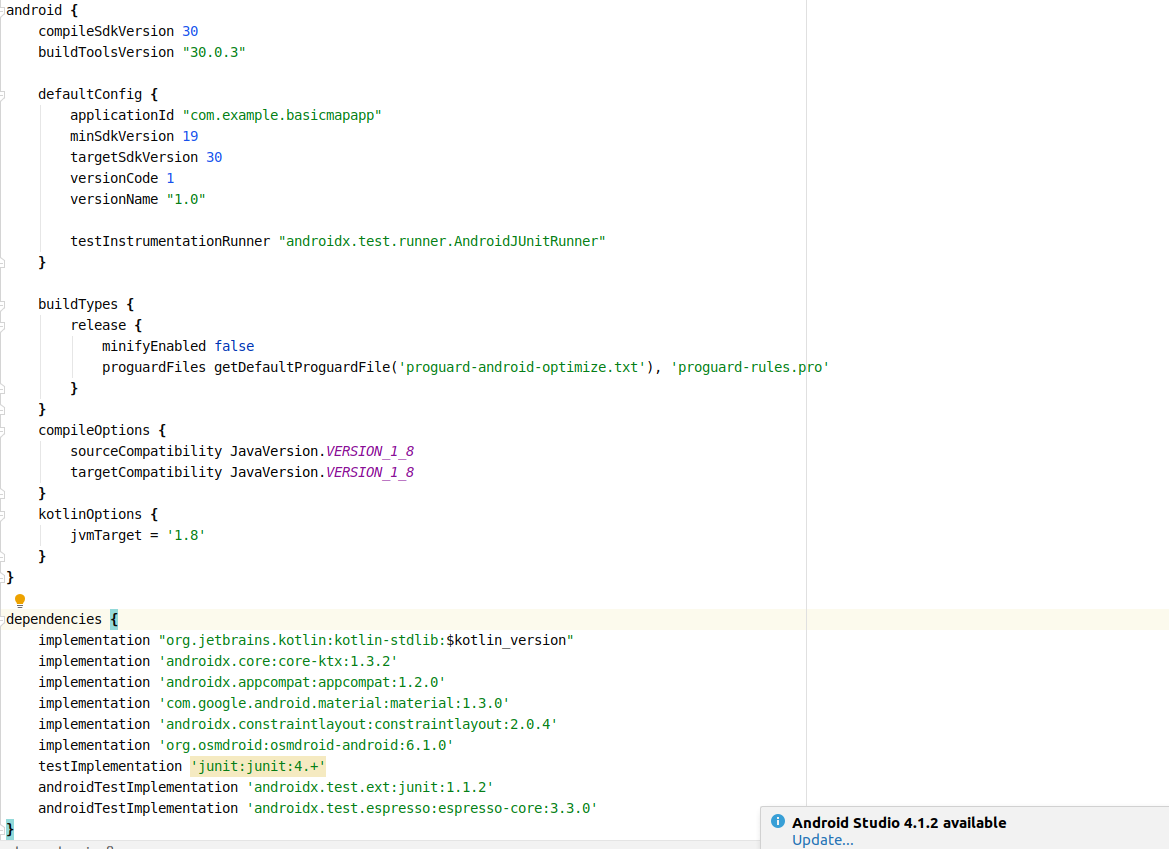Fold the buildTypes block via gutter
This screenshot has width=1169, height=849.
pos(2,304)
